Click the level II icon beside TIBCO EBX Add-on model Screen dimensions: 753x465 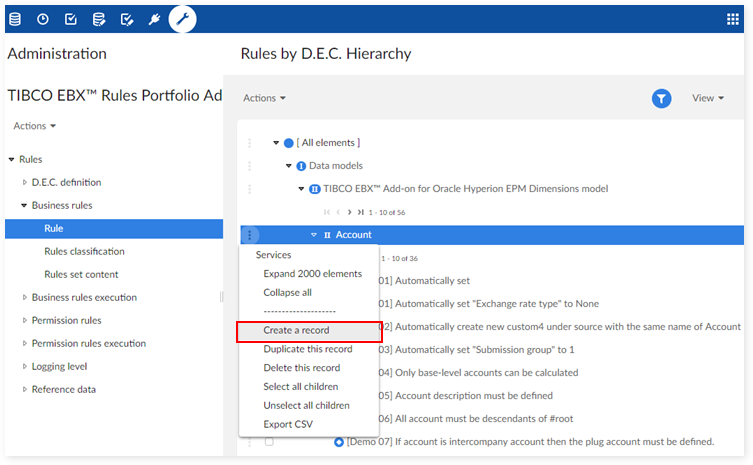pos(315,189)
